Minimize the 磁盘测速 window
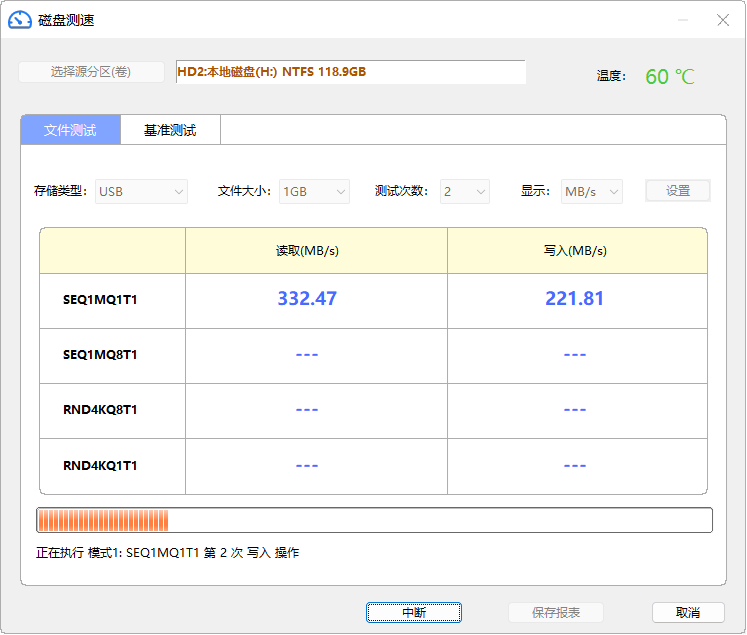Screen dimensions: 747x635 [683, 20]
